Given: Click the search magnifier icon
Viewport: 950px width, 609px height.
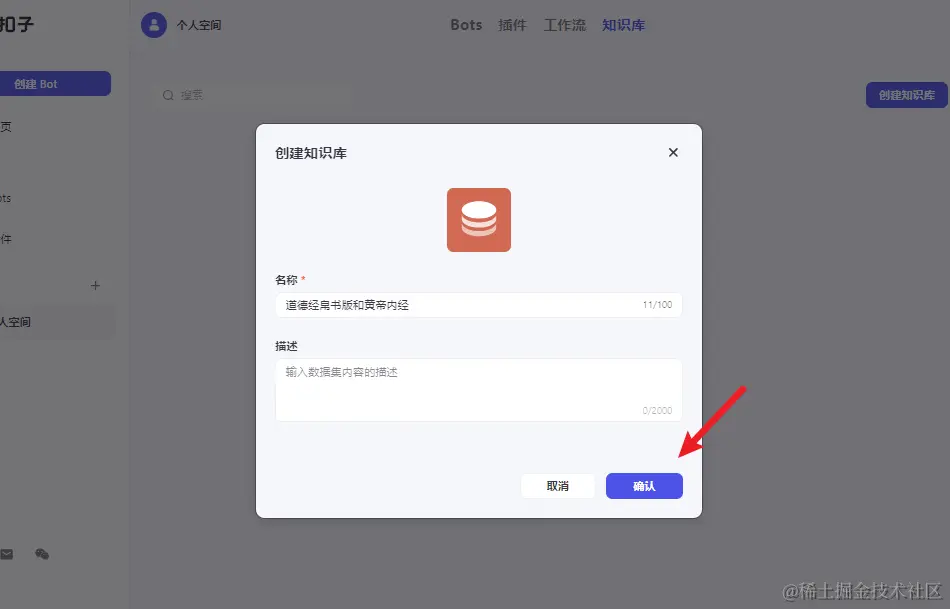Looking at the screenshot, I should click(x=168, y=95).
